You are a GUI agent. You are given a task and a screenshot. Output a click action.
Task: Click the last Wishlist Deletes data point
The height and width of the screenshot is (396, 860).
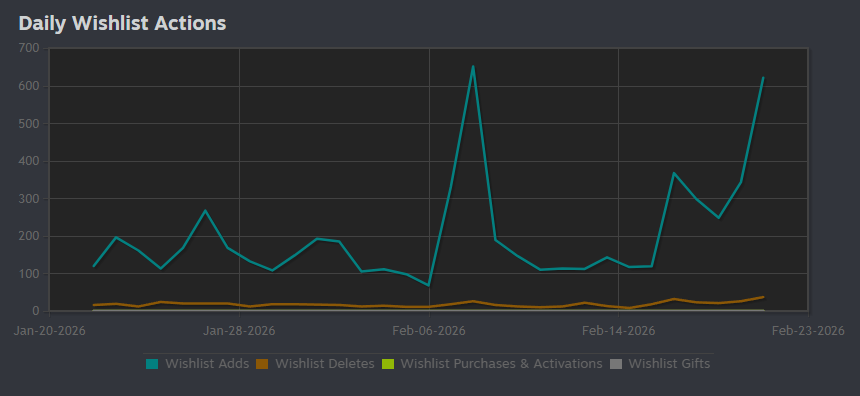coord(763,297)
